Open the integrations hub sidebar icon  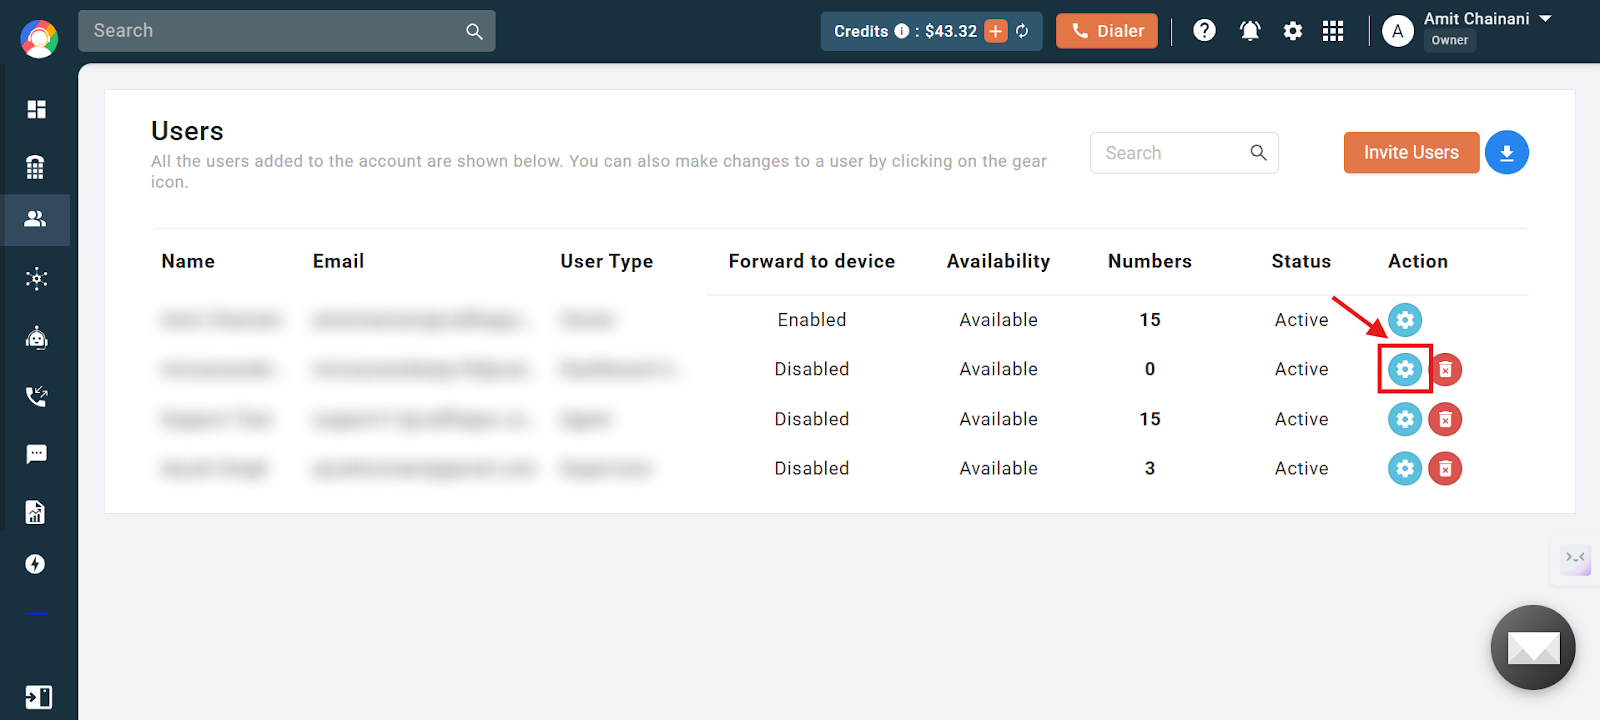click(37, 279)
